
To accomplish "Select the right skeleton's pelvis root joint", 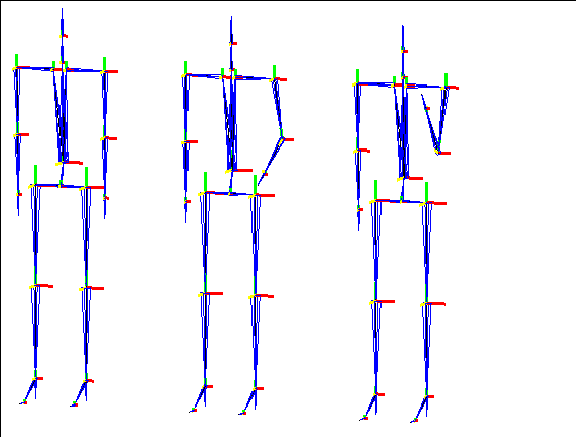I will 402,201.
